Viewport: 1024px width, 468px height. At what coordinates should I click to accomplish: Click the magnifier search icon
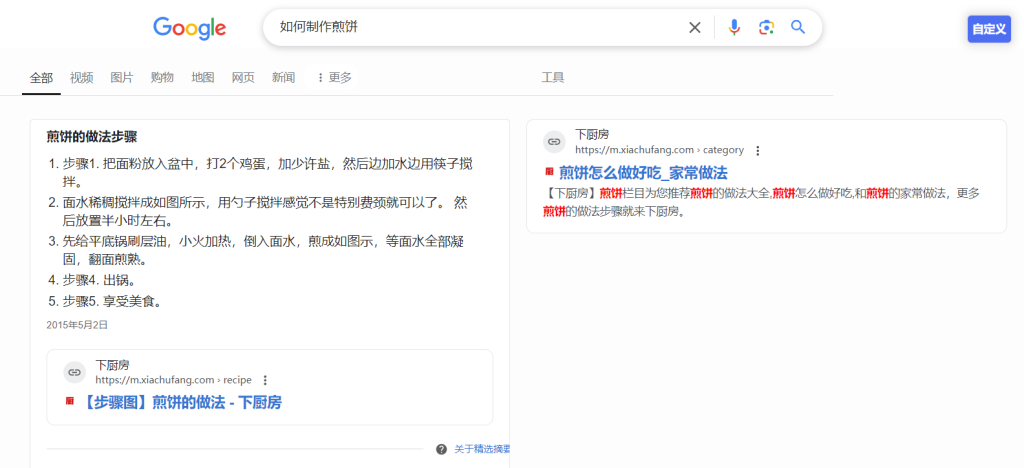pos(798,27)
